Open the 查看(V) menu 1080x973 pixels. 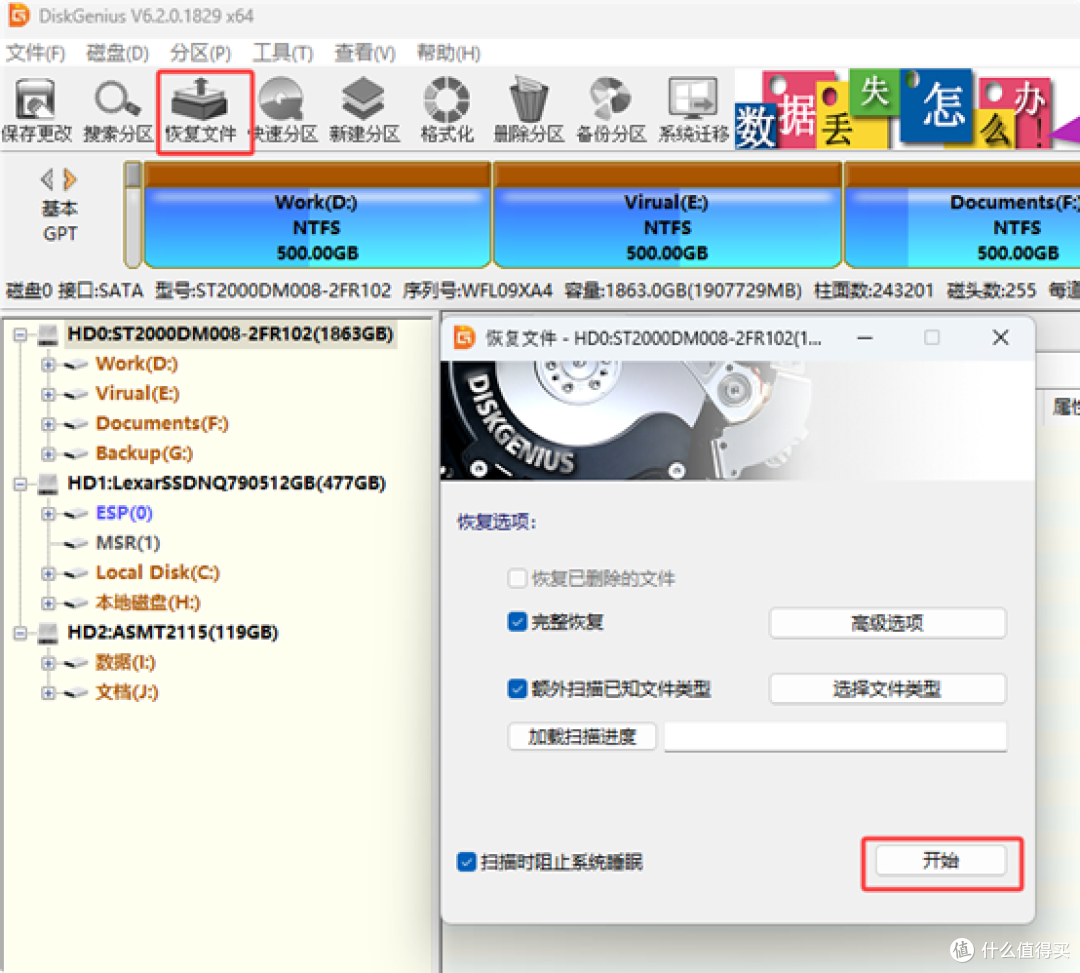[x=364, y=53]
